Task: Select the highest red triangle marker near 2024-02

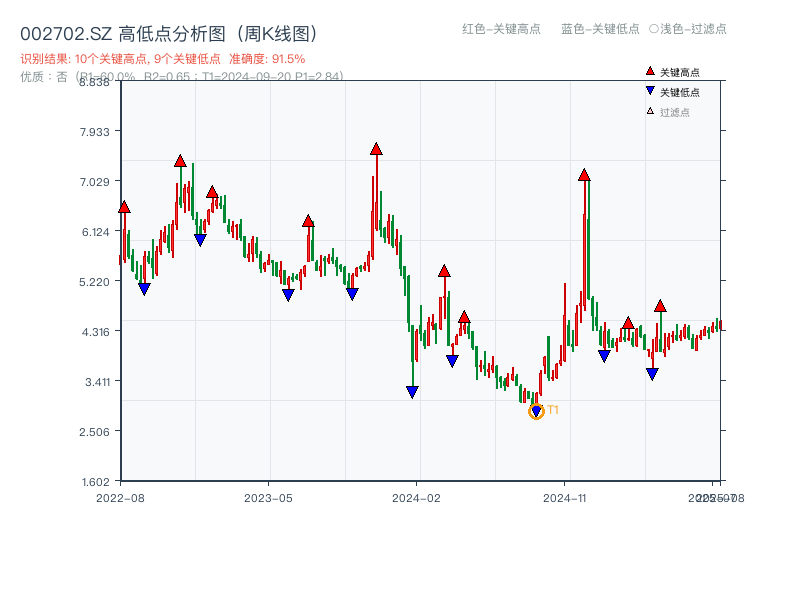Action: [x=375, y=150]
